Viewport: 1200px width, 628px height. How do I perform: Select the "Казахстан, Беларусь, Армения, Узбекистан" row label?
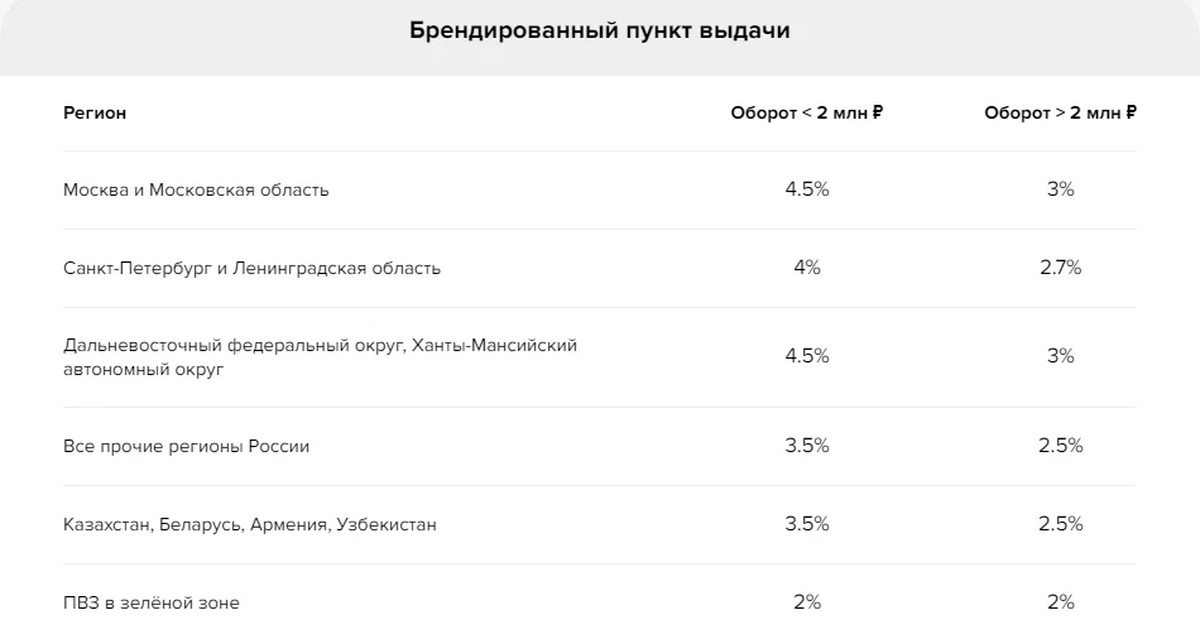pyautogui.click(x=250, y=524)
